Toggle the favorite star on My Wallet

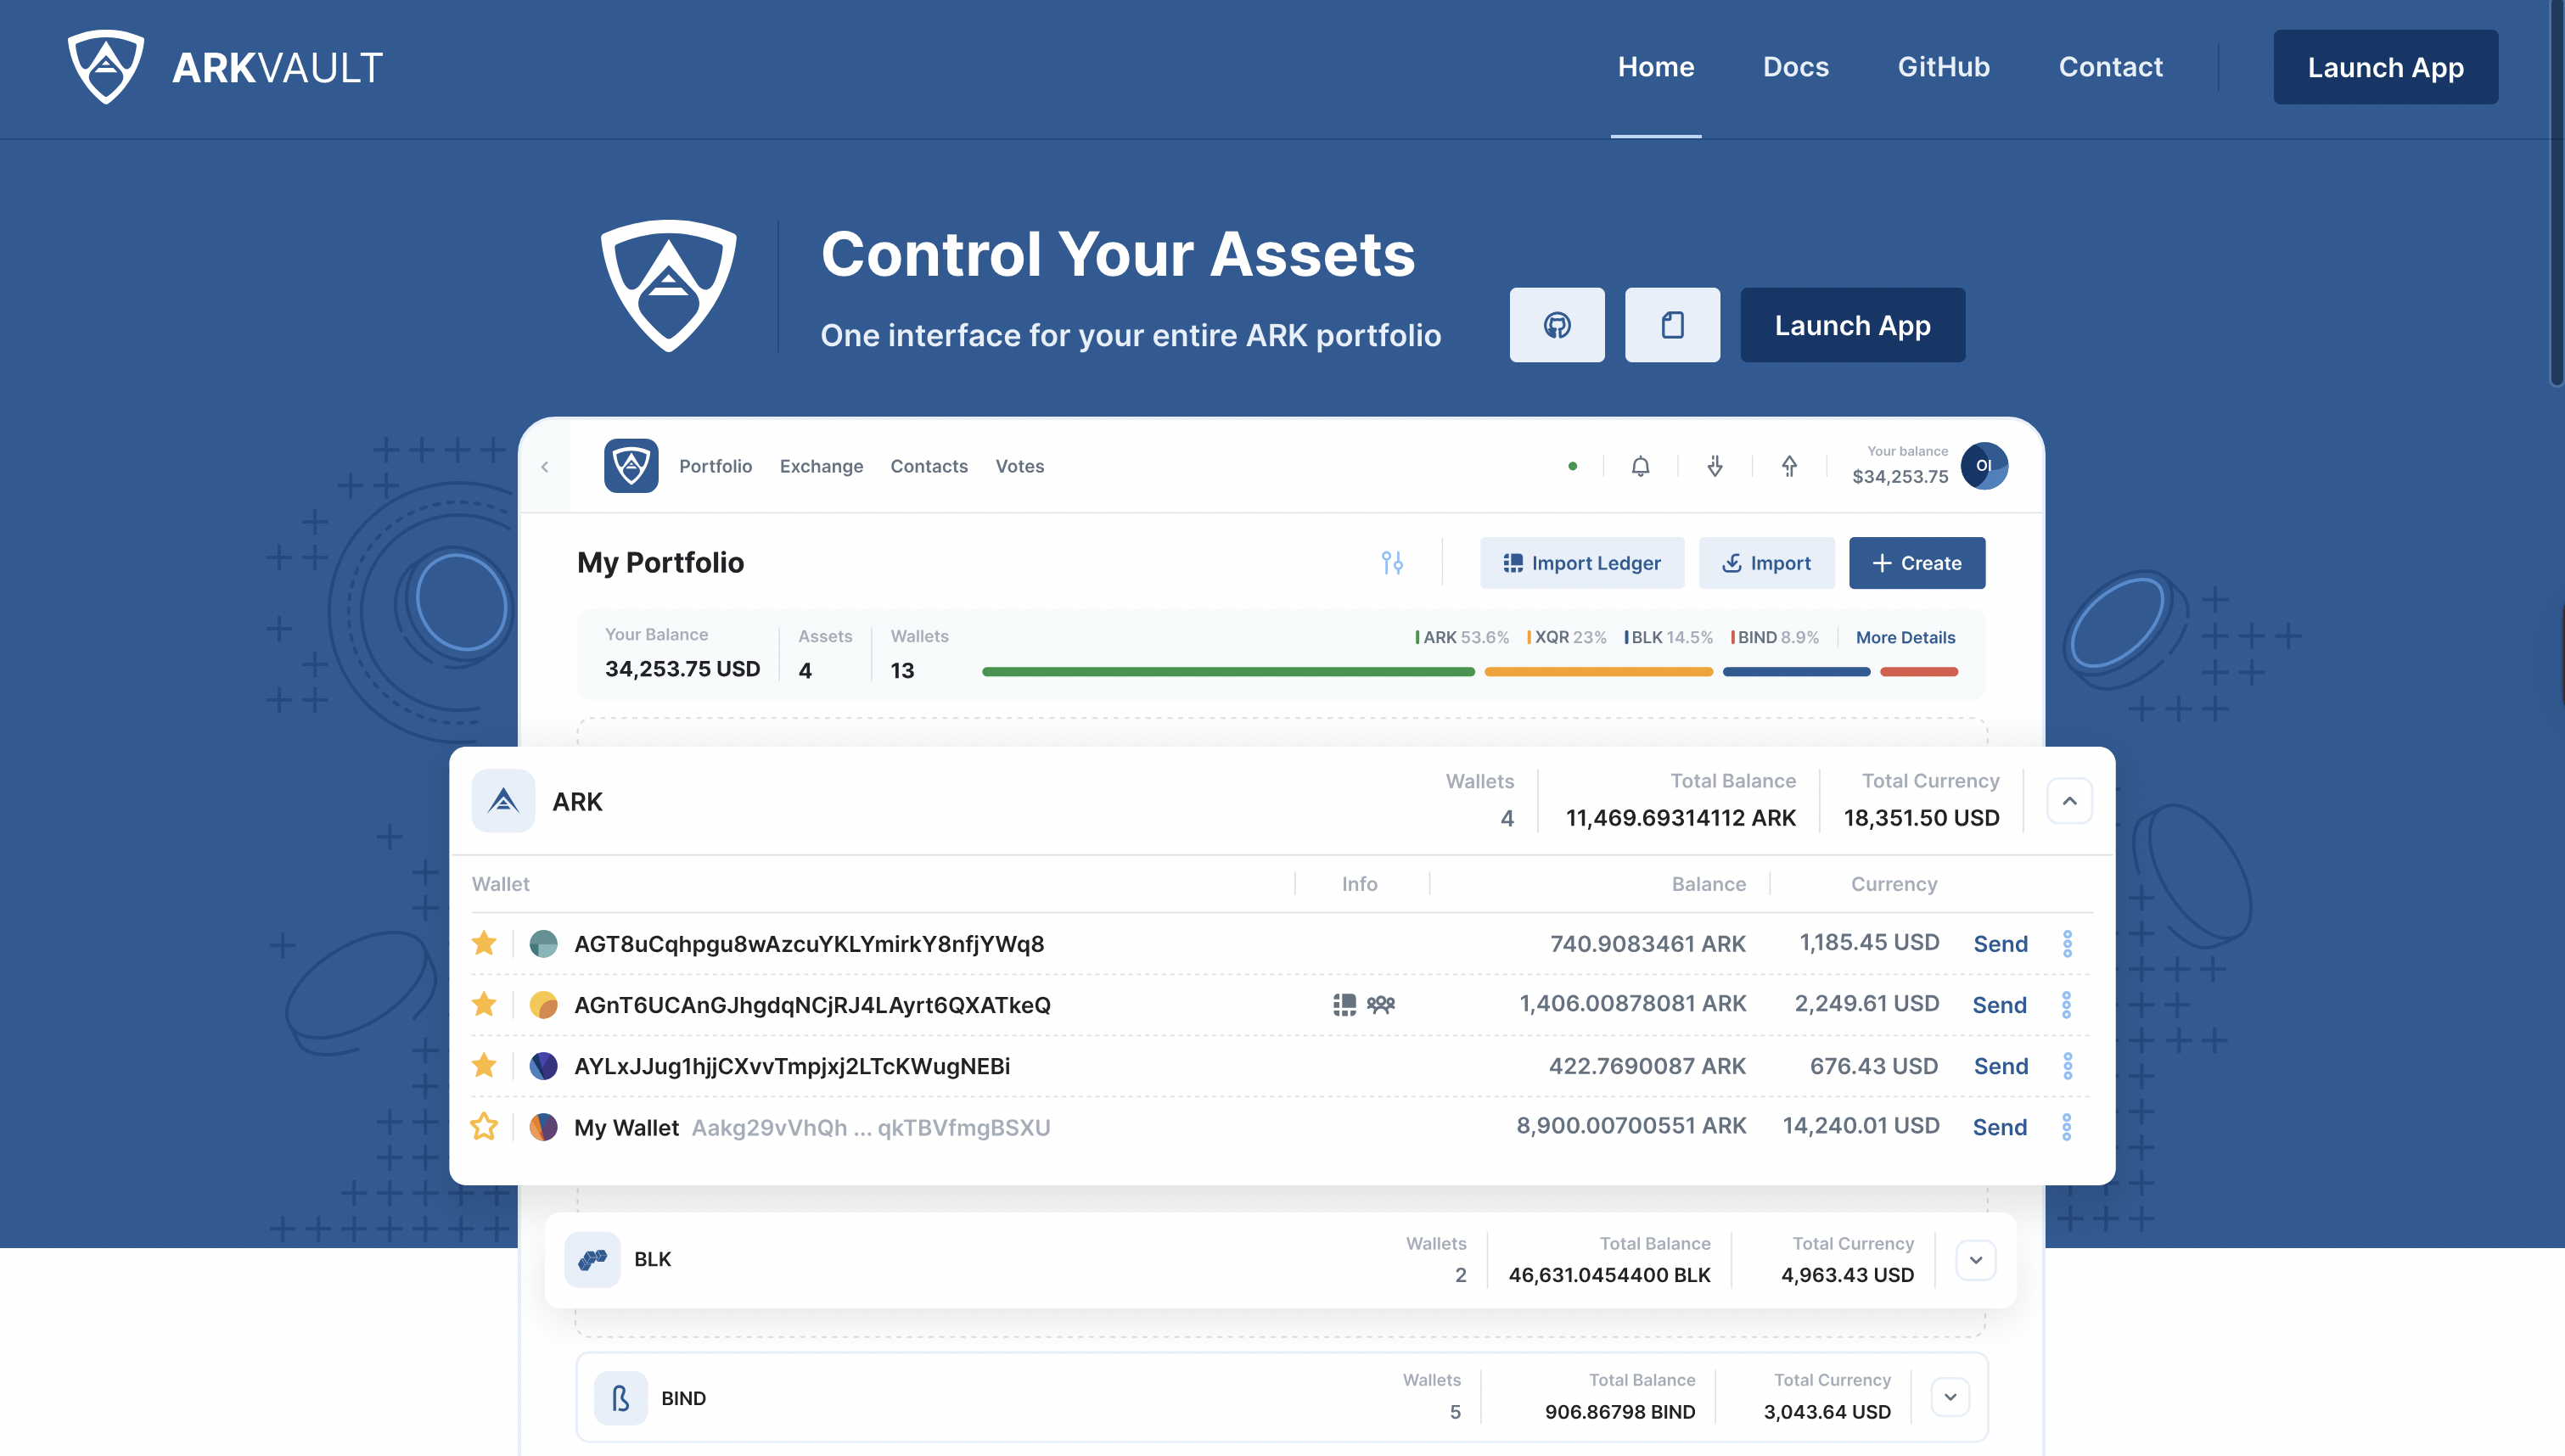click(485, 1127)
